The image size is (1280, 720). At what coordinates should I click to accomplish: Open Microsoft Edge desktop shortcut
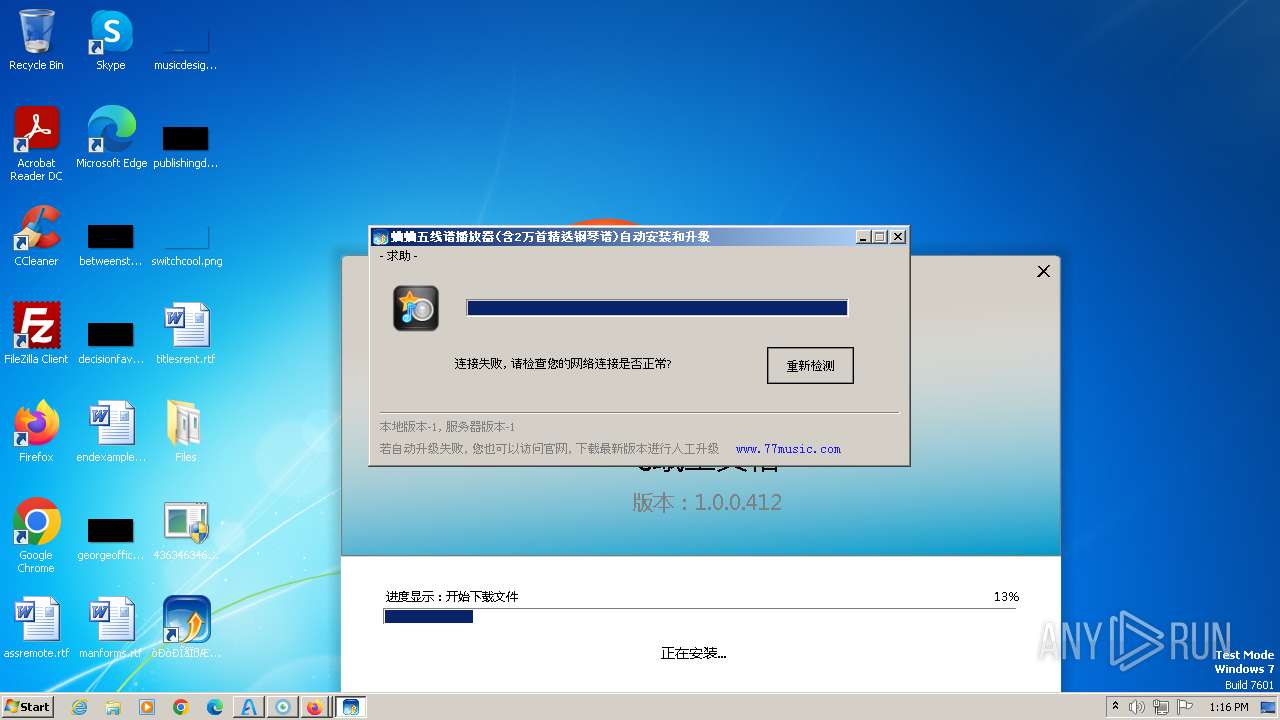click(111, 138)
